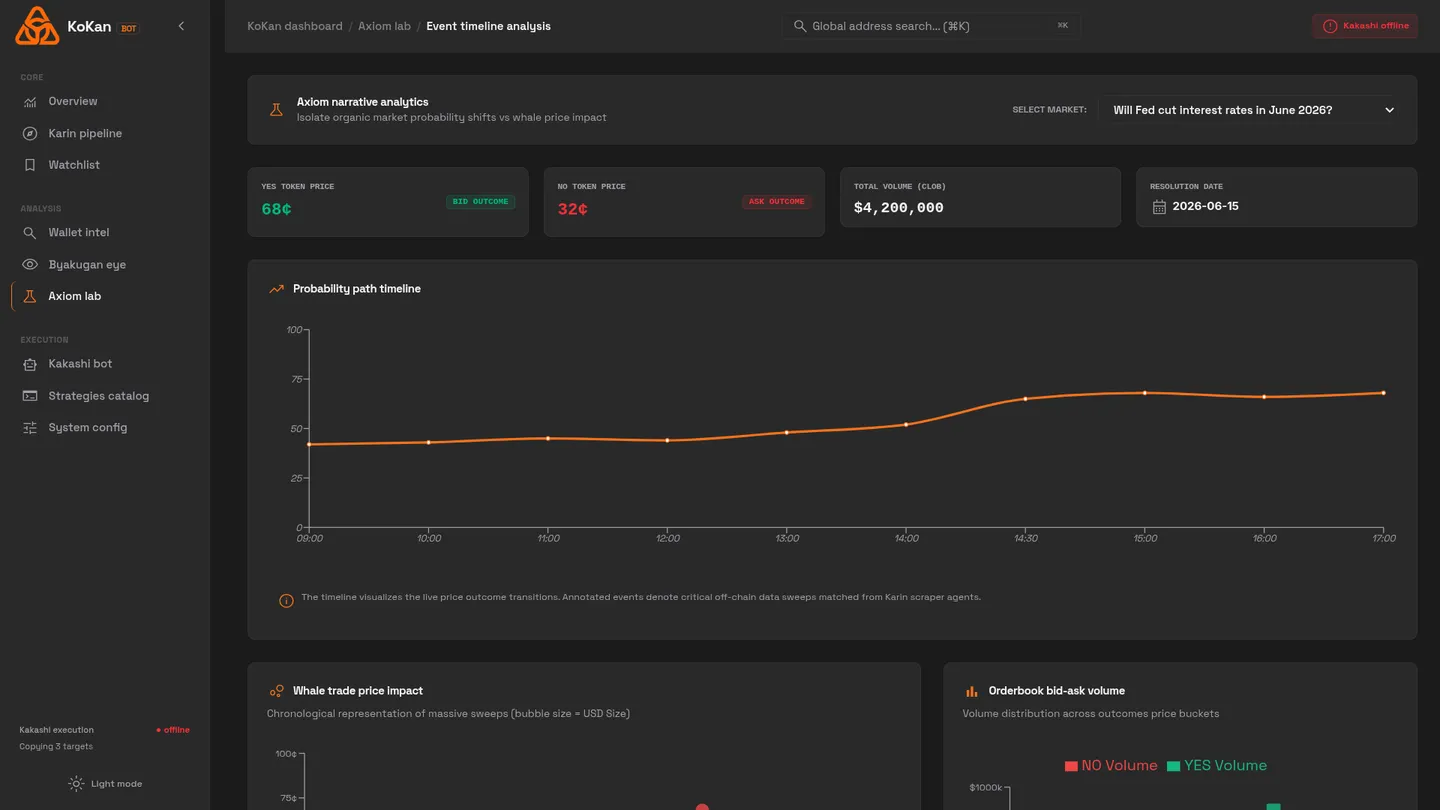Click the Byakugan eye icon

pyautogui.click(x=30, y=264)
